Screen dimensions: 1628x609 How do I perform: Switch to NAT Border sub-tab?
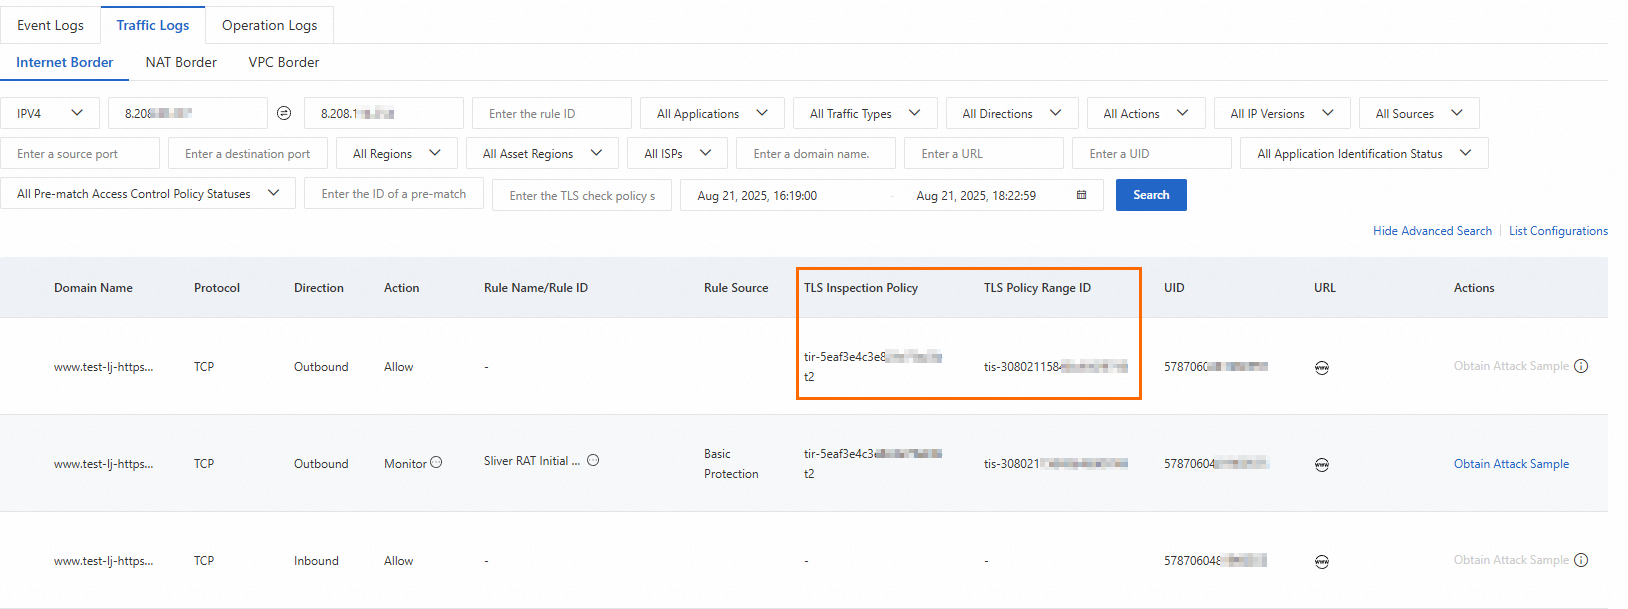[x=181, y=62]
